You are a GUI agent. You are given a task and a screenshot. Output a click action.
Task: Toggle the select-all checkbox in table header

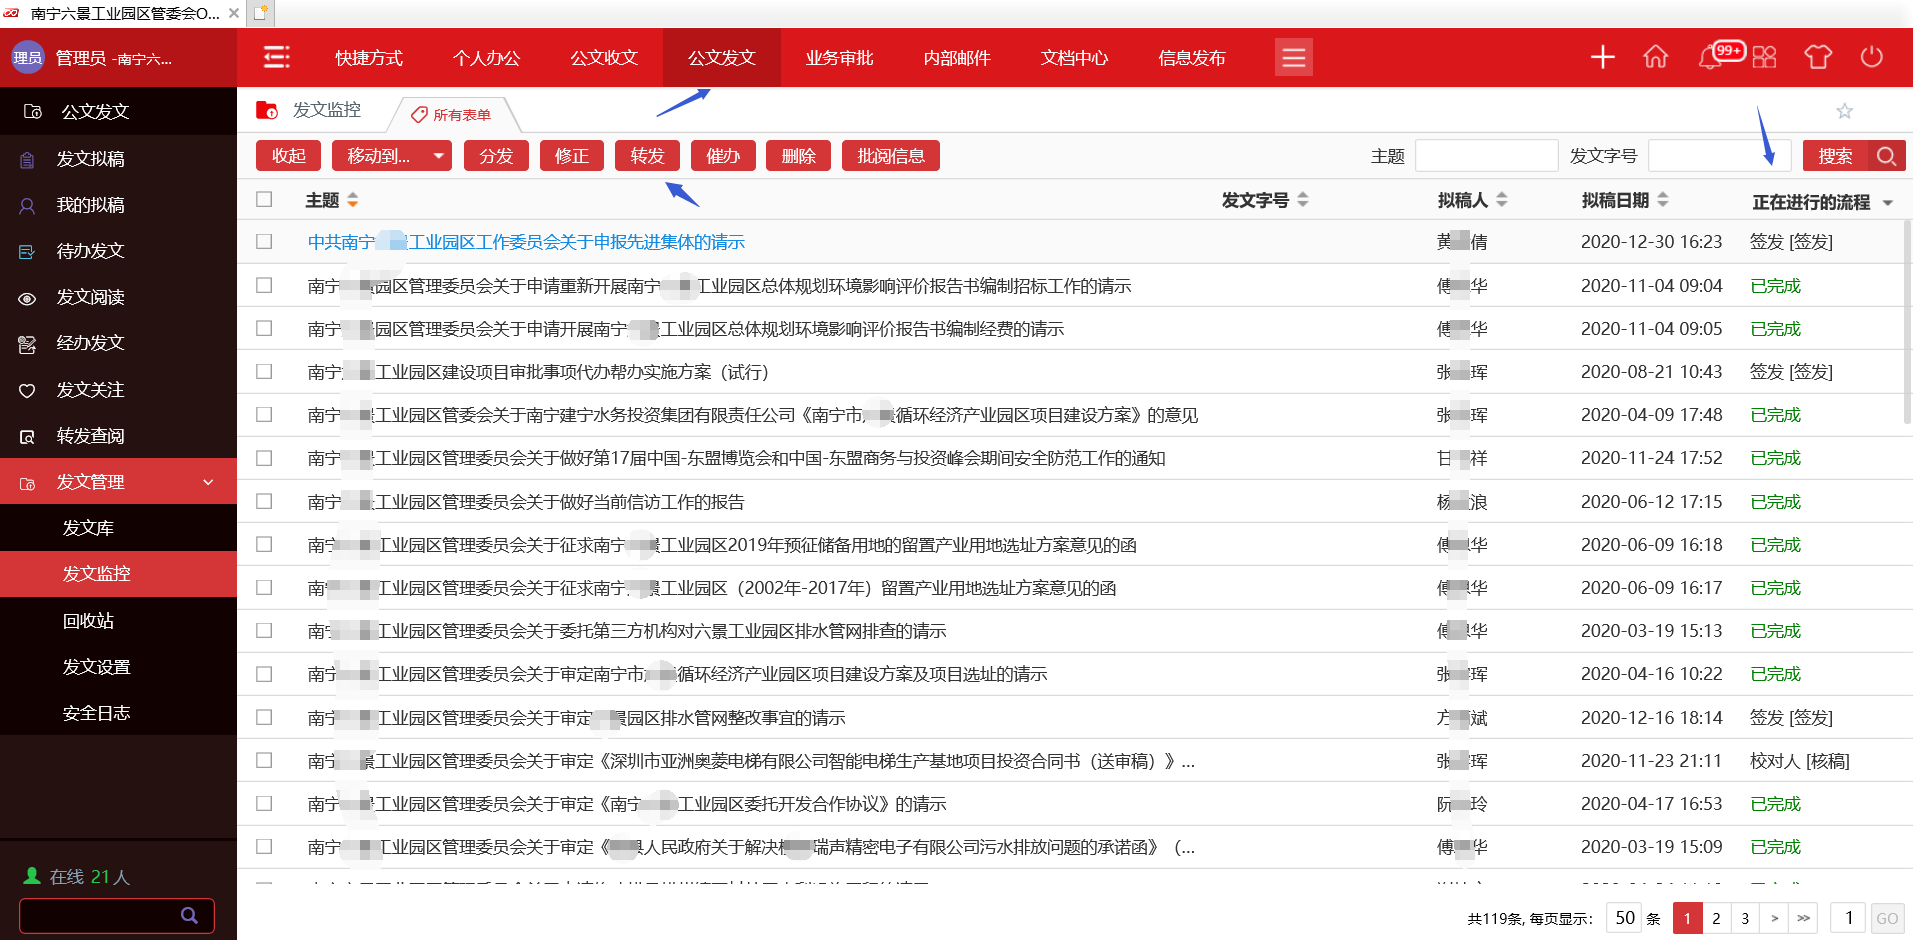click(264, 199)
